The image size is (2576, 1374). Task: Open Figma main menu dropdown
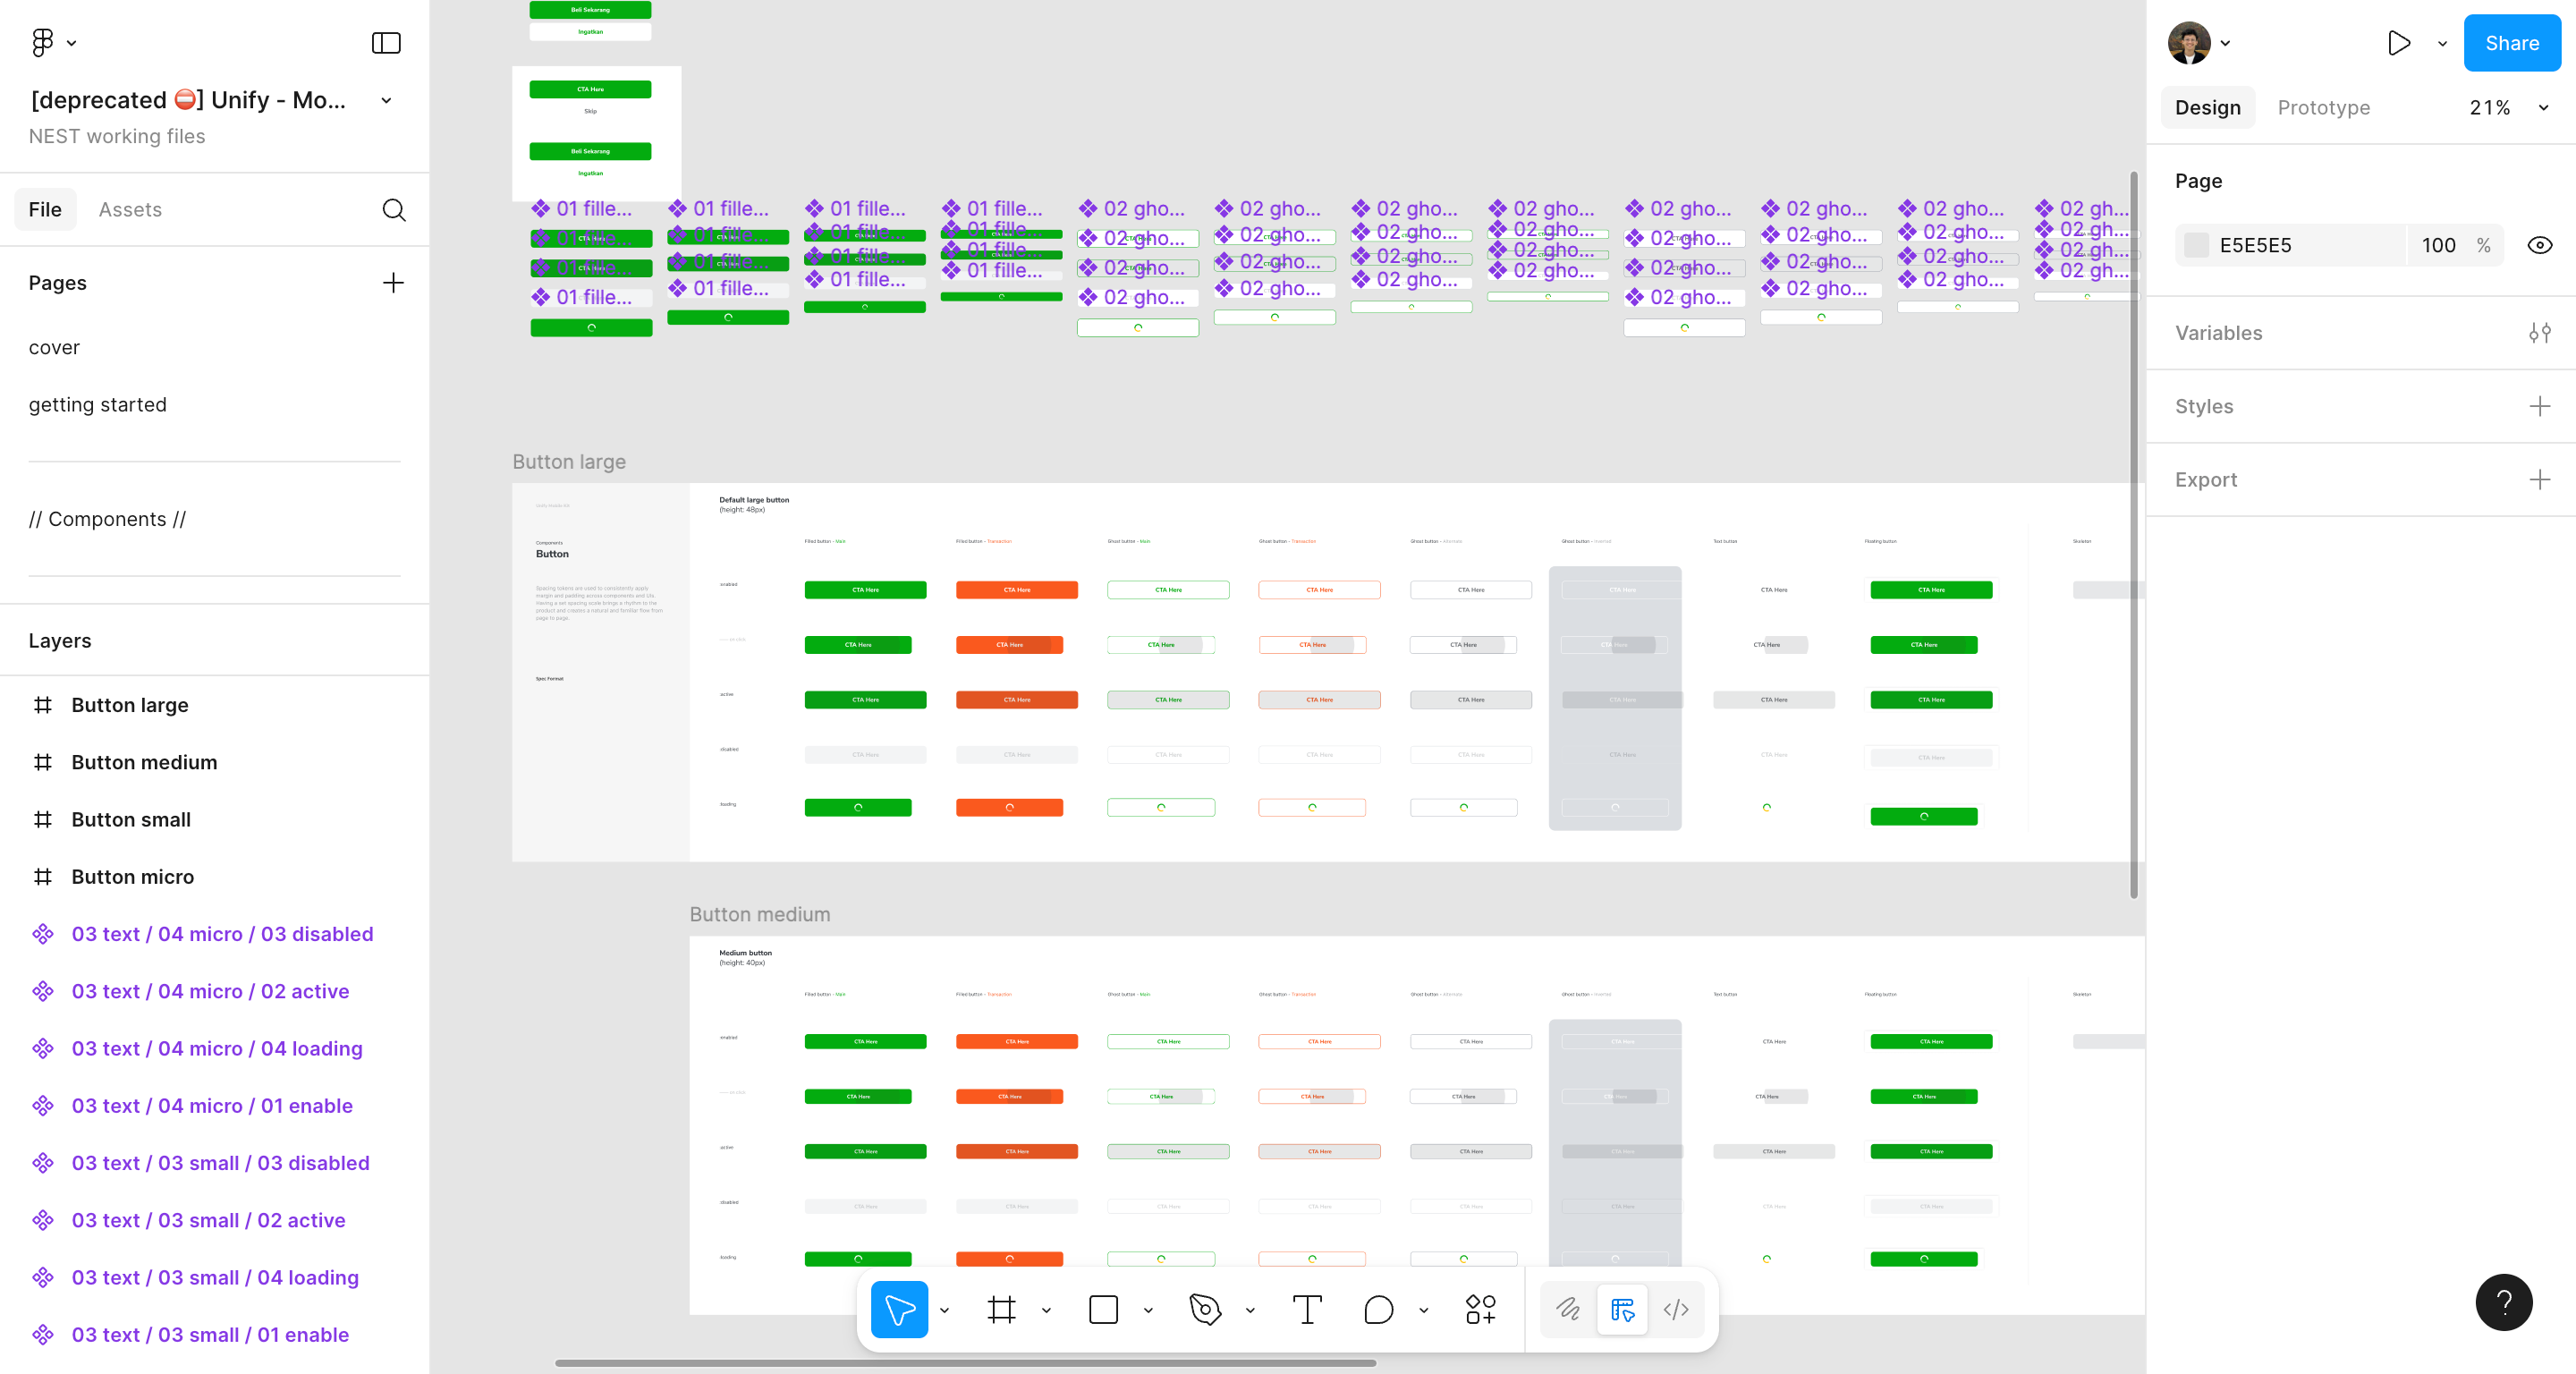coord(53,42)
